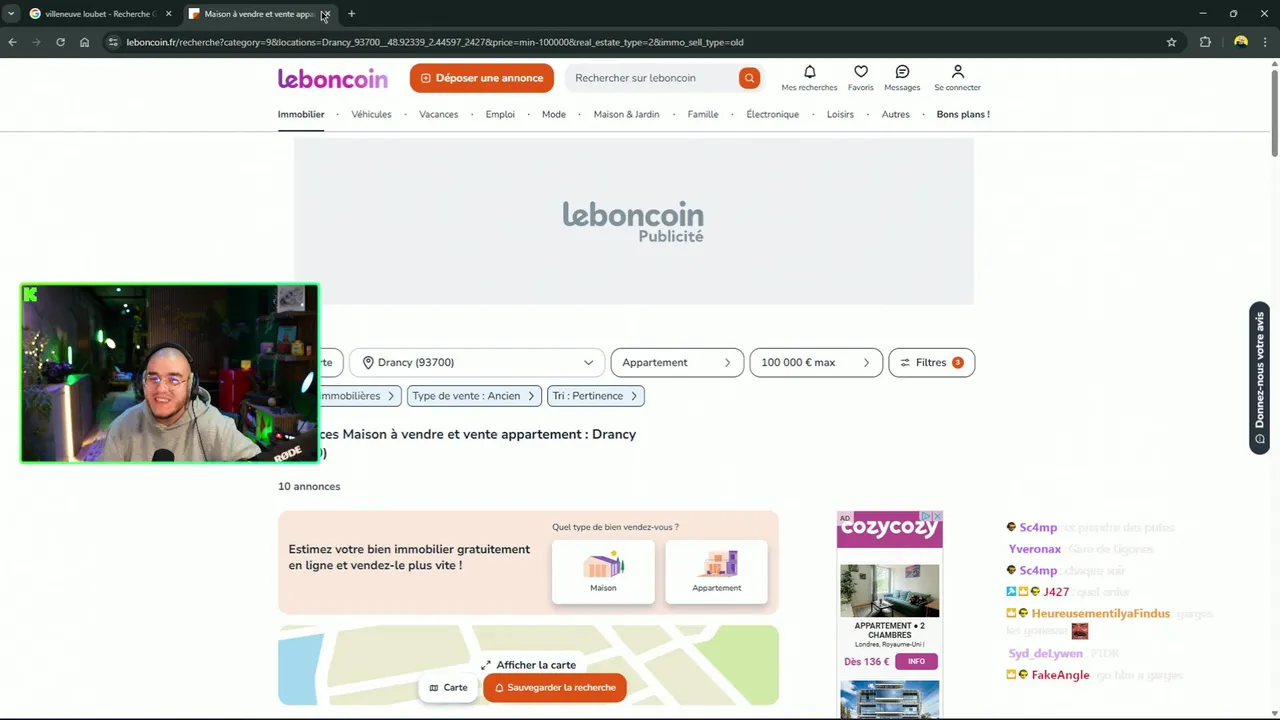Reload the page with refresh icon
Viewport: 1280px width, 720px height.
point(60,42)
